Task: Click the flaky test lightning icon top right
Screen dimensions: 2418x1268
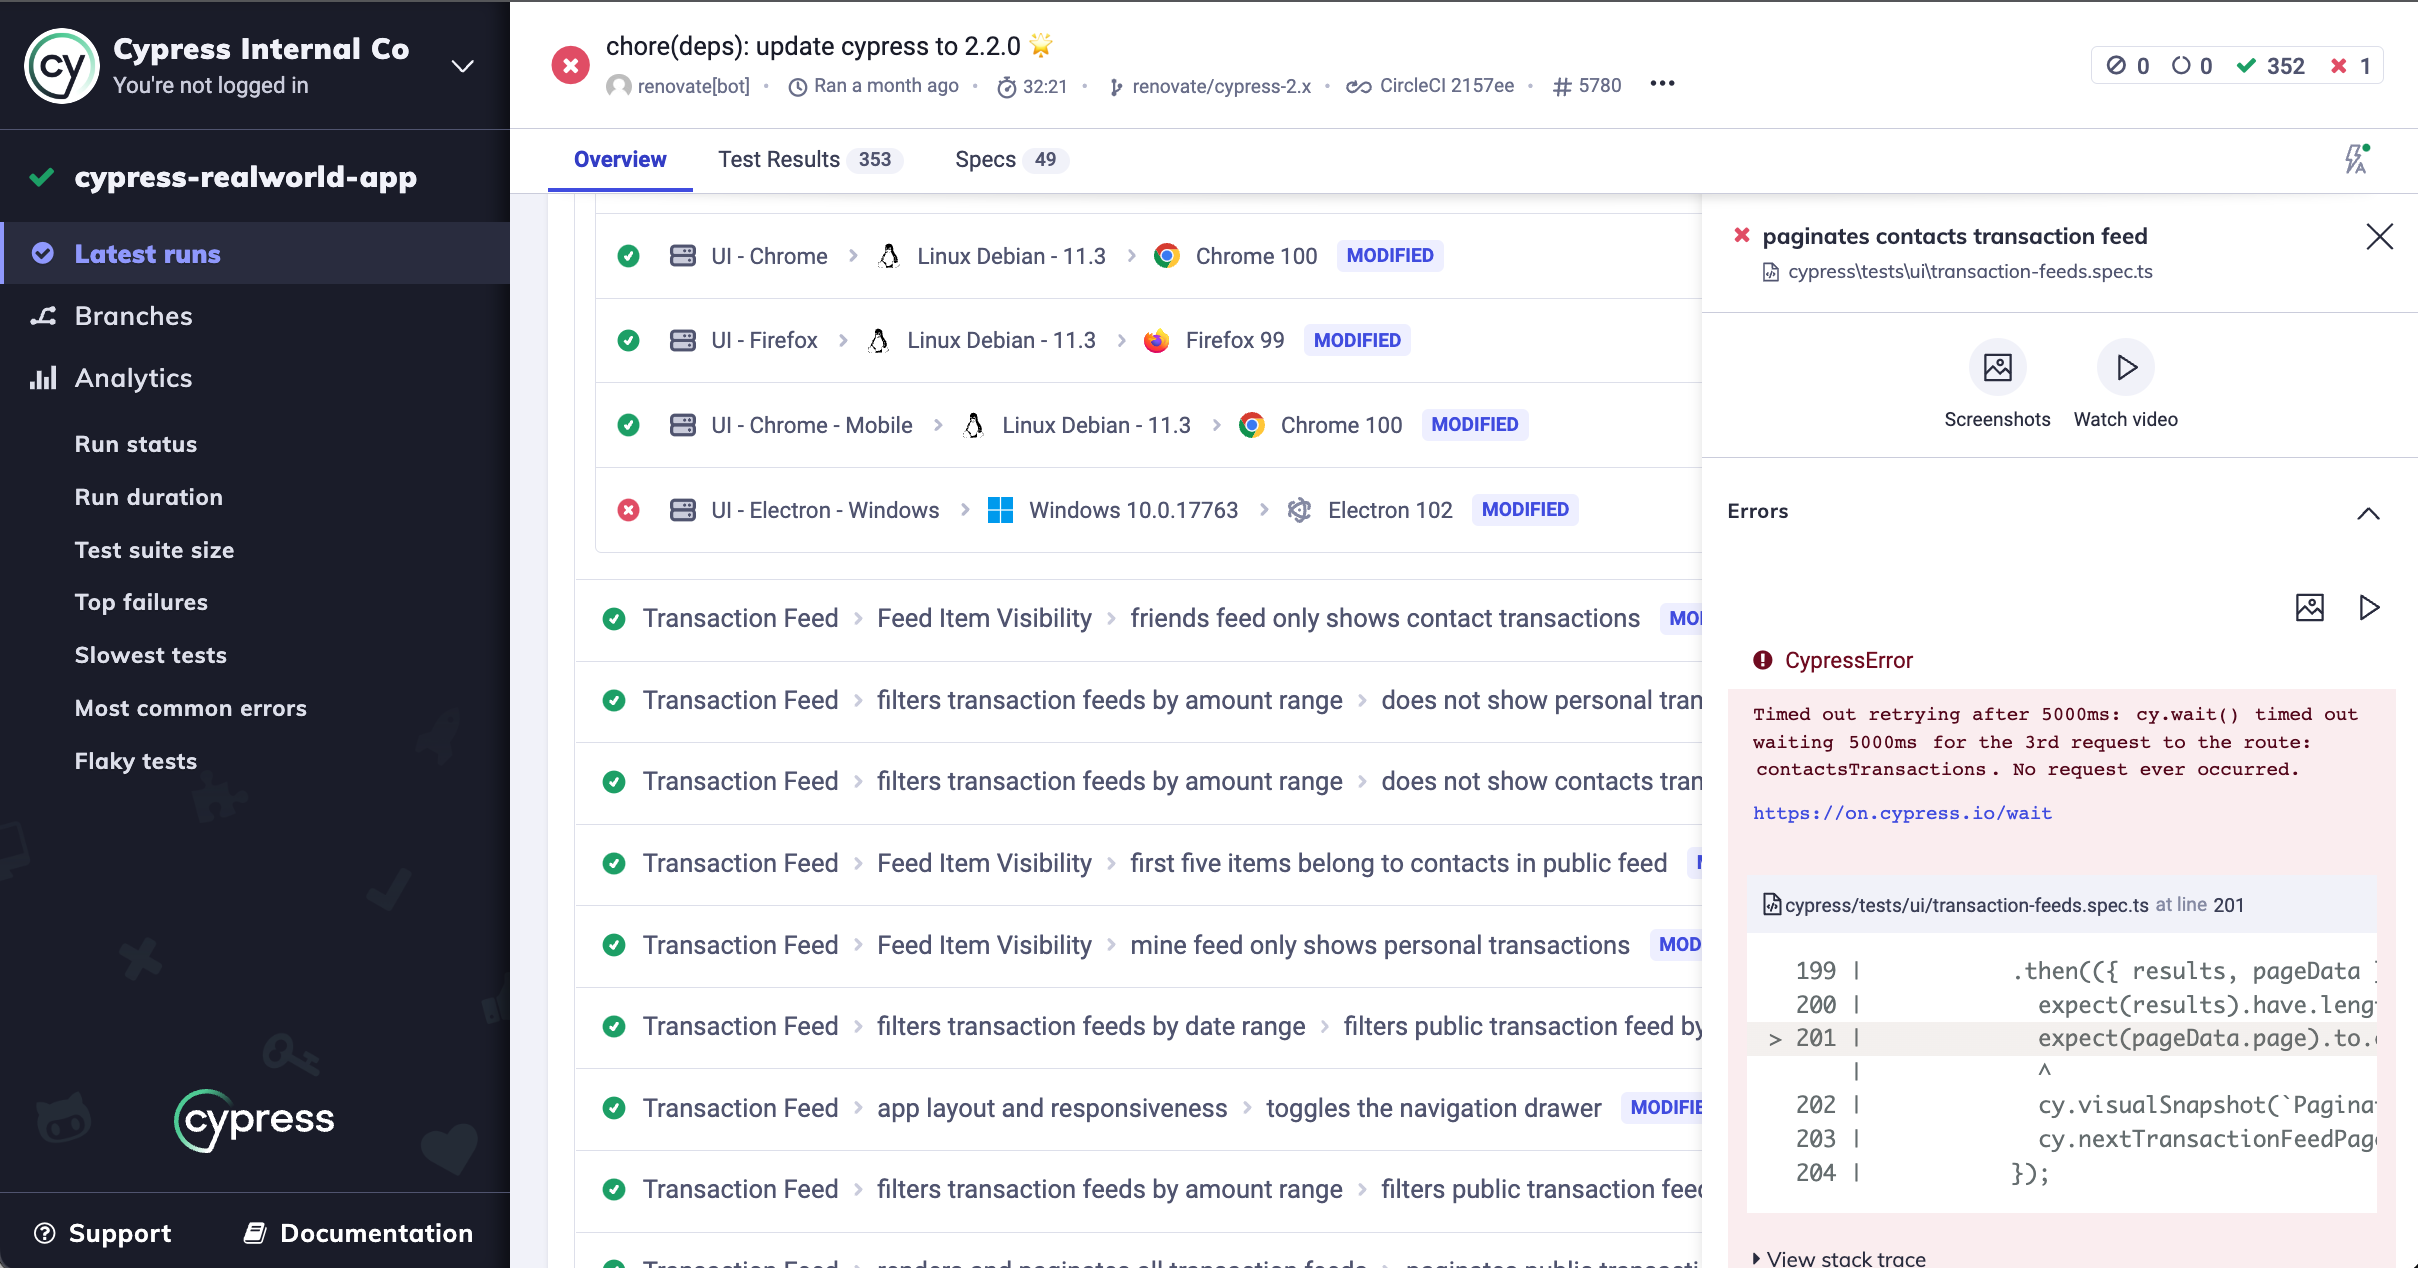Action: point(2356,159)
